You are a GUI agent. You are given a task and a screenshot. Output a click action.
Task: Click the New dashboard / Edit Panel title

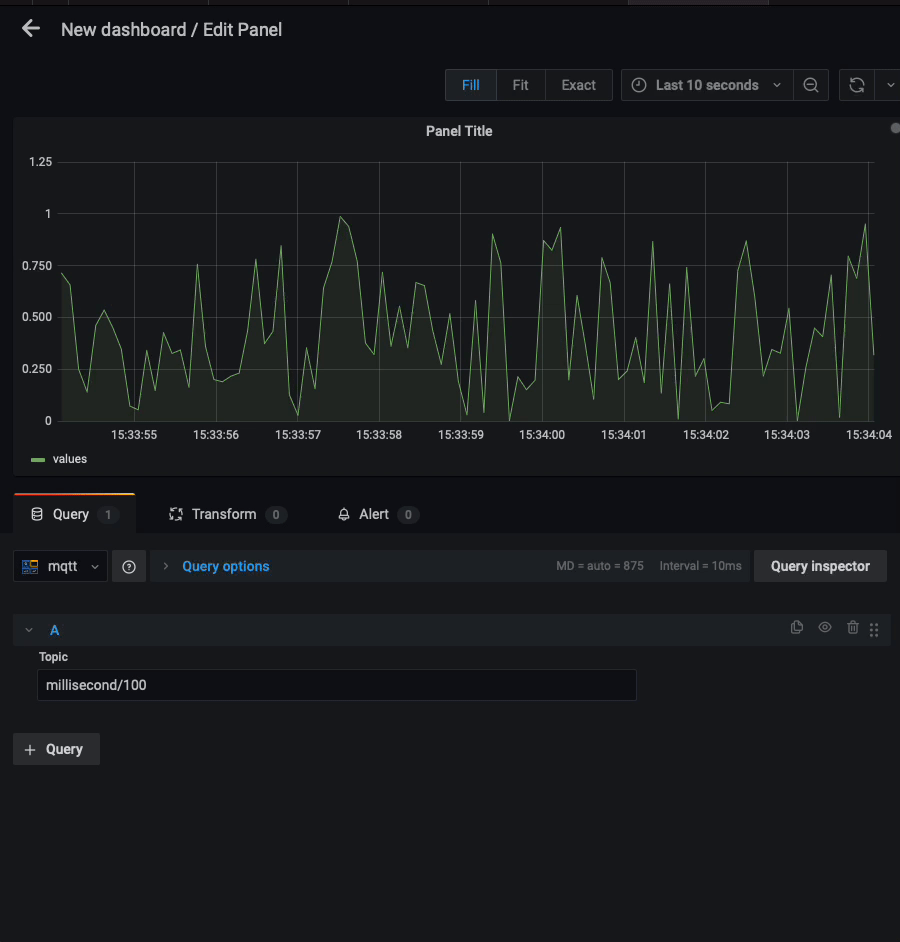pyautogui.click(x=171, y=29)
